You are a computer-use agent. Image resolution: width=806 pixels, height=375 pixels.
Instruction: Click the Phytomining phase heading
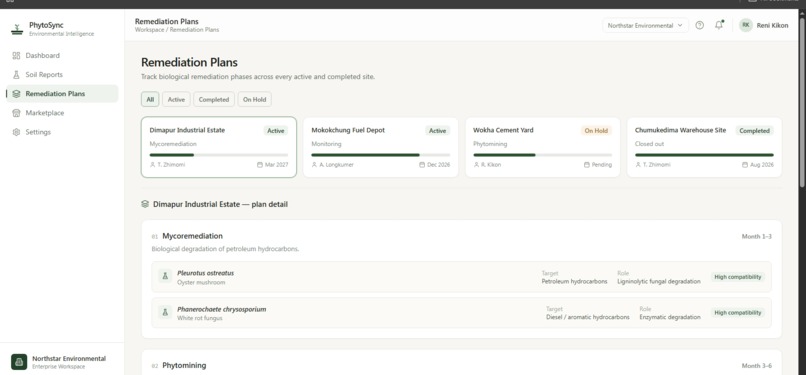pyautogui.click(x=184, y=365)
